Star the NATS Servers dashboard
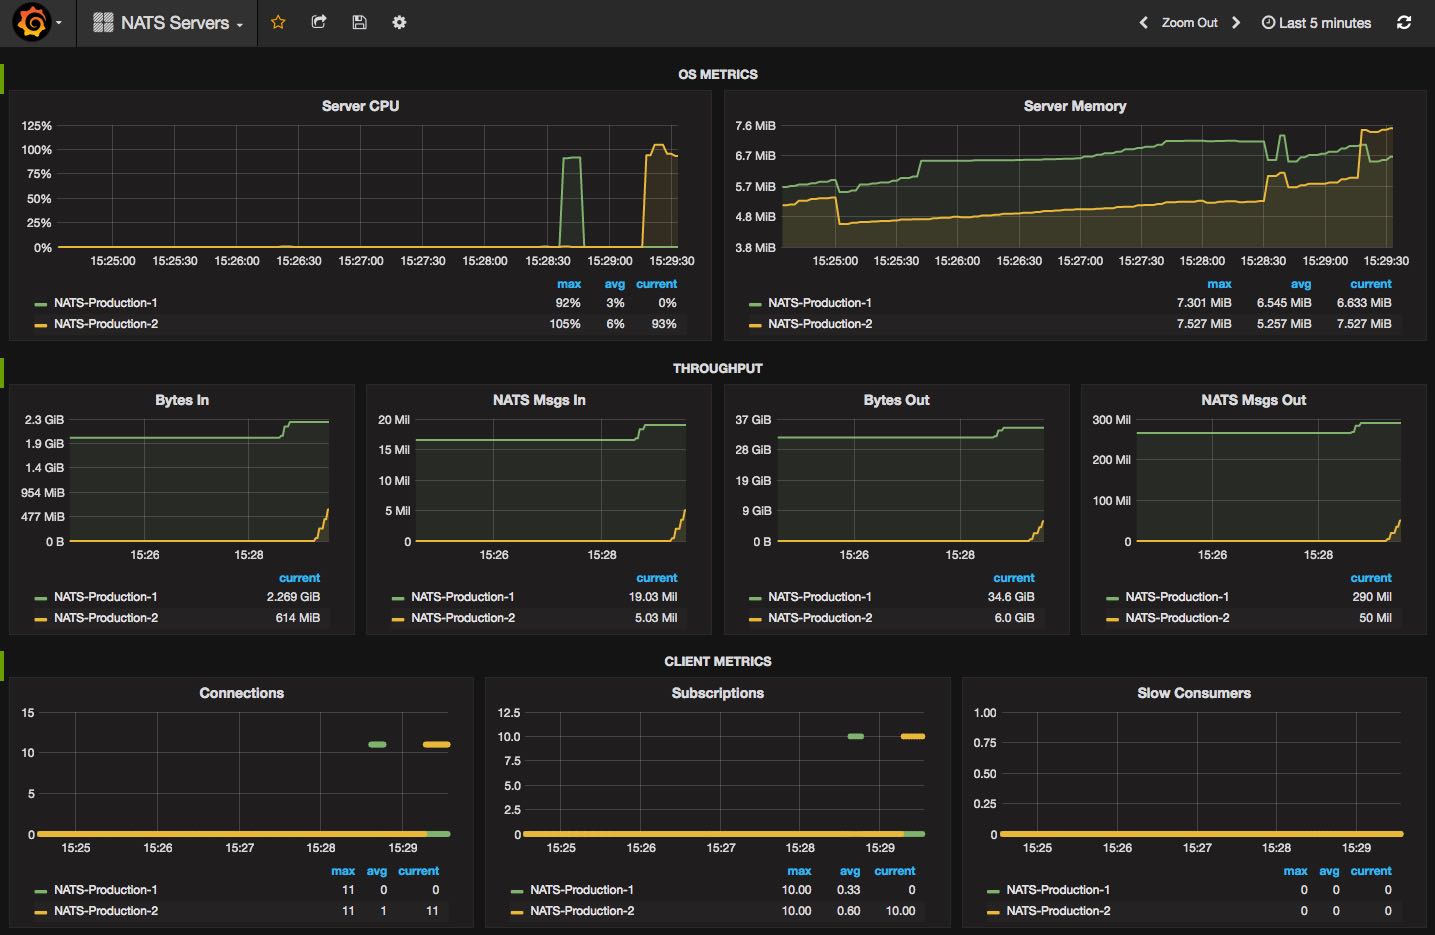 tap(278, 22)
